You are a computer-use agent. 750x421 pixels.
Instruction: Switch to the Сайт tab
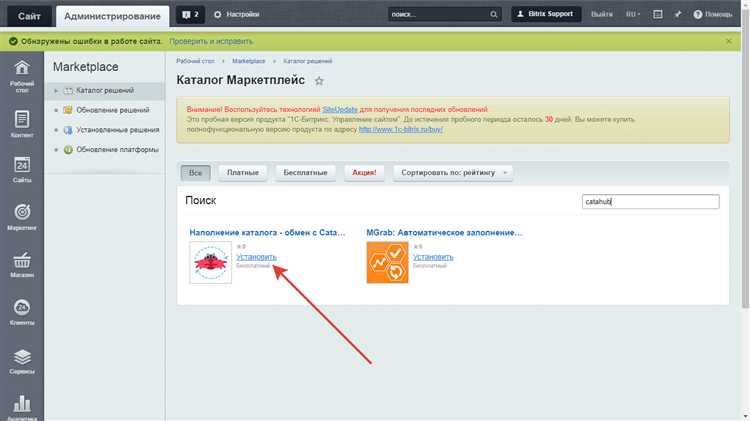pyautogui.click(x=29, y=16)
